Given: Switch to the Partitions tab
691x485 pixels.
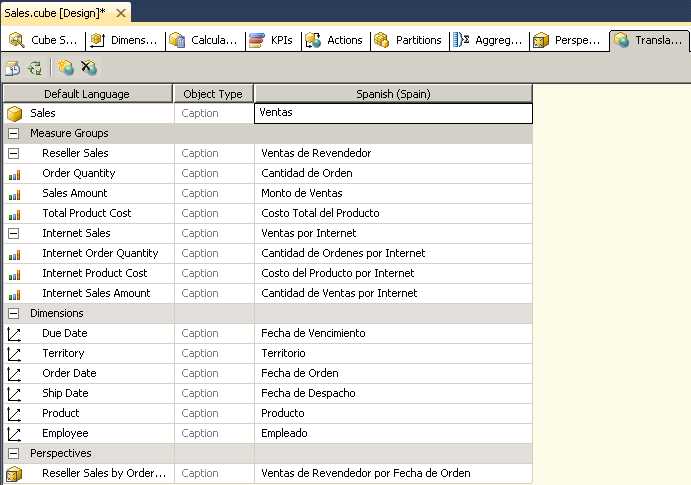Looking at the screenshot, I should (409, 41).
